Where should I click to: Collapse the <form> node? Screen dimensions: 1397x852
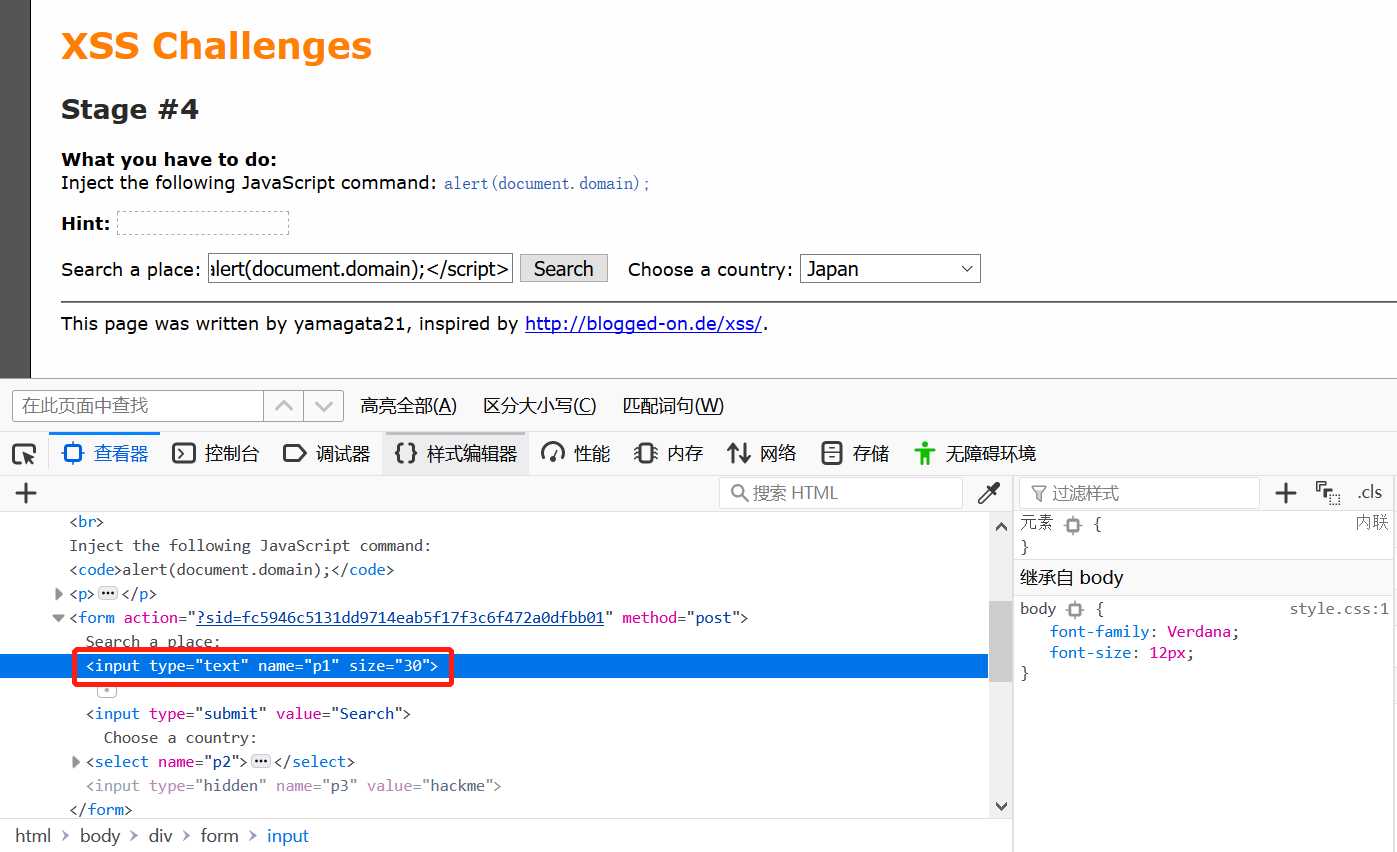point(59,618)
